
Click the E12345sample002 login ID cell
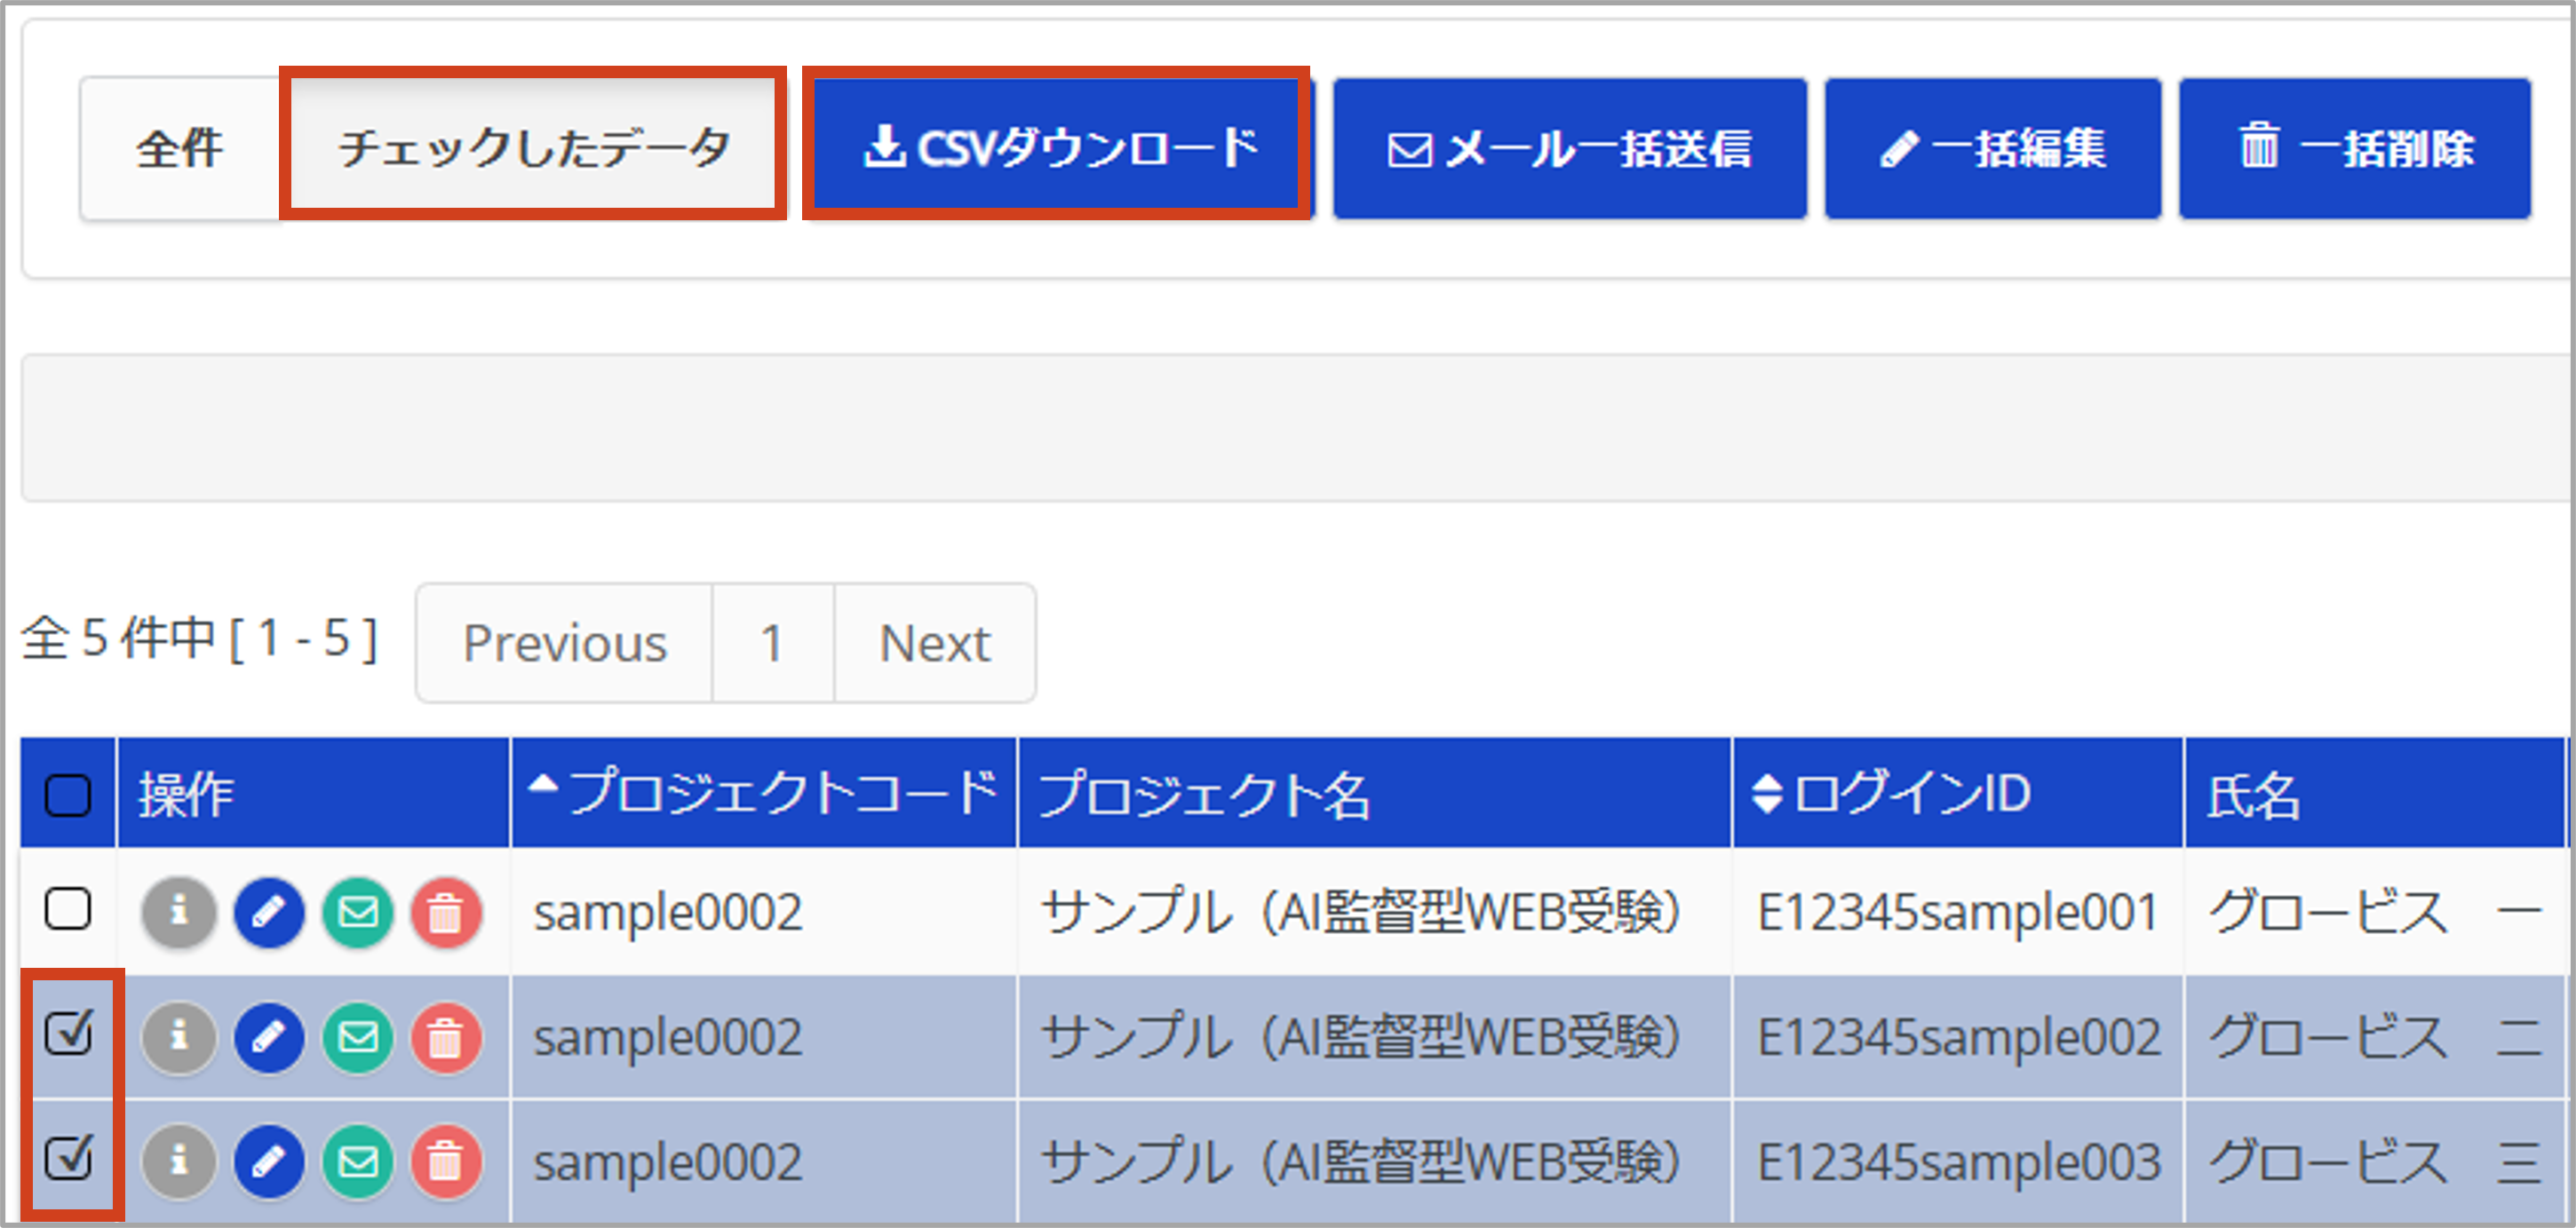tap(1958, 1037)
